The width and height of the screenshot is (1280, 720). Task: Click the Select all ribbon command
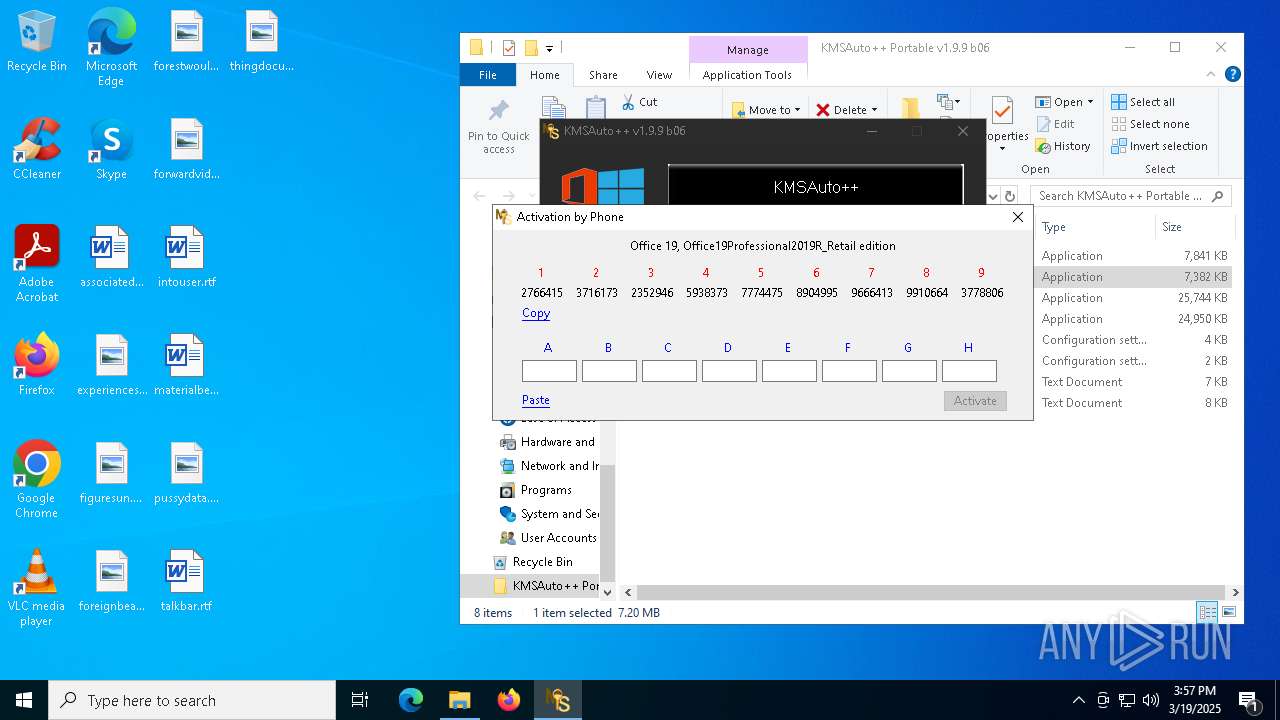click(1143, 102)
